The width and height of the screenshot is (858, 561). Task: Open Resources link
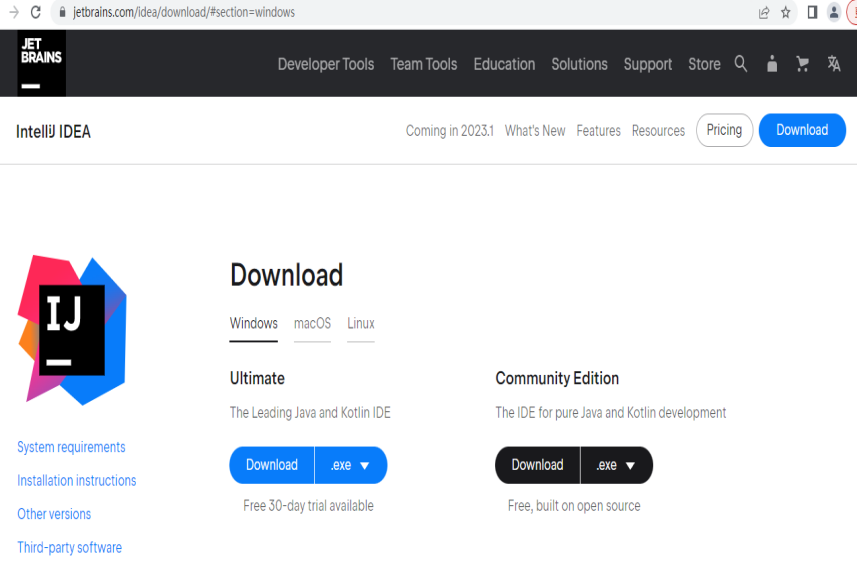pos(658,131)
